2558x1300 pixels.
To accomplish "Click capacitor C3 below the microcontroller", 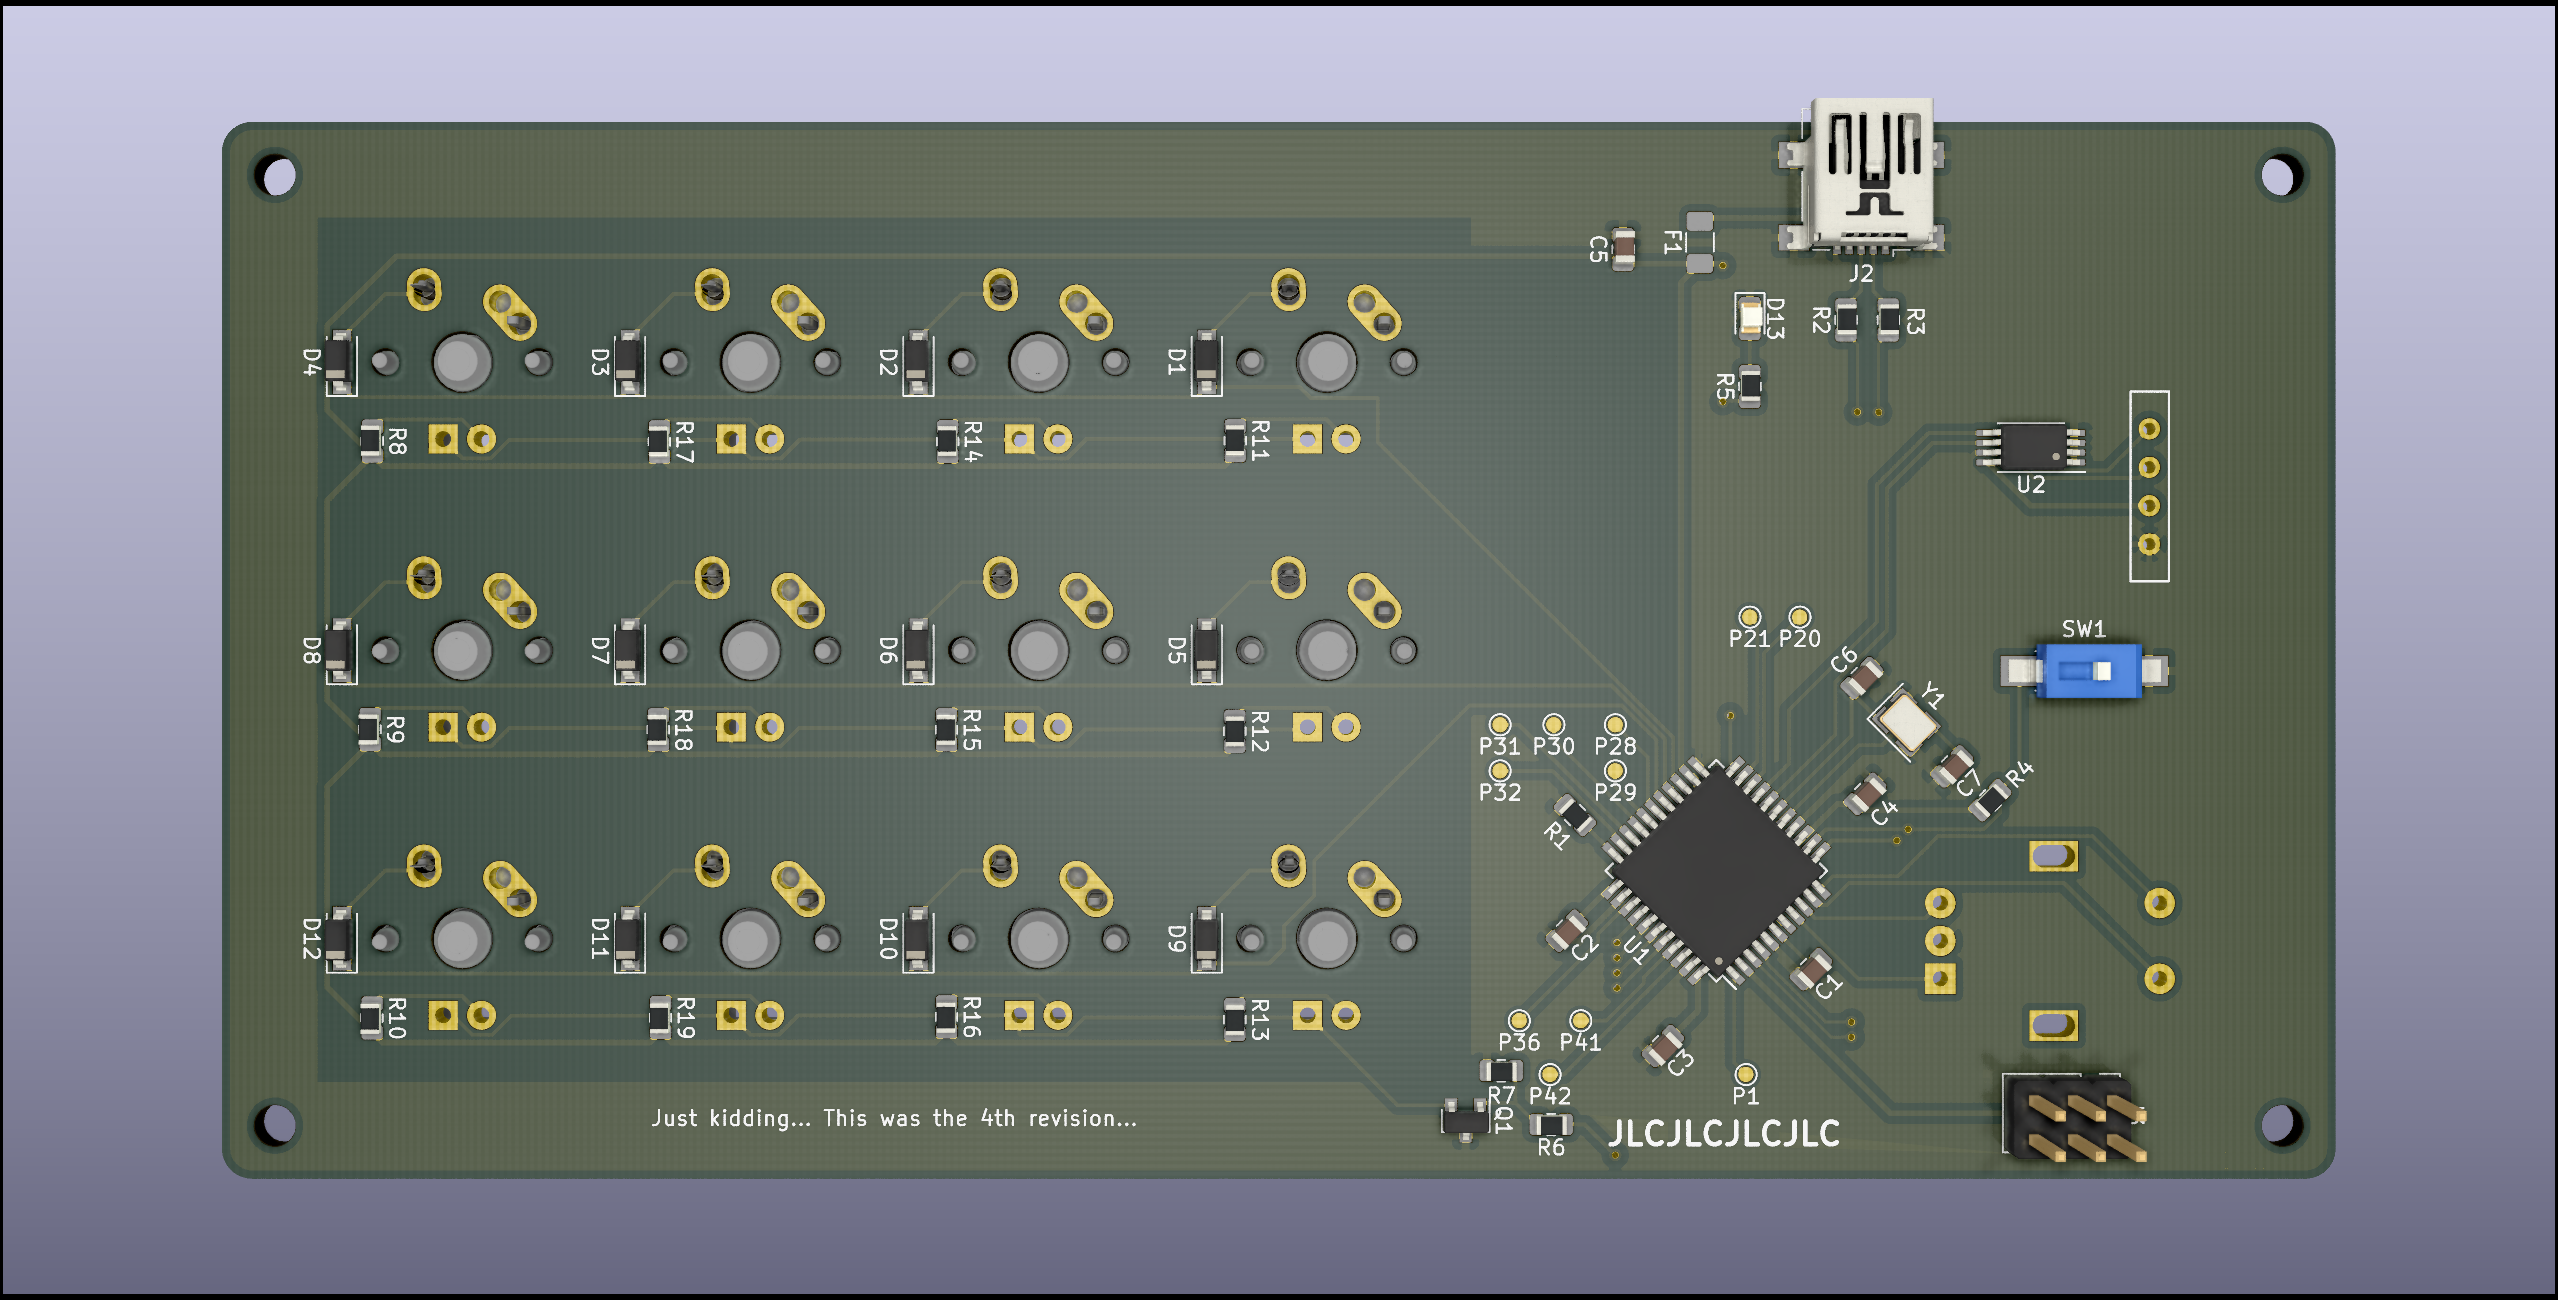I will tap(1664, 1047).
